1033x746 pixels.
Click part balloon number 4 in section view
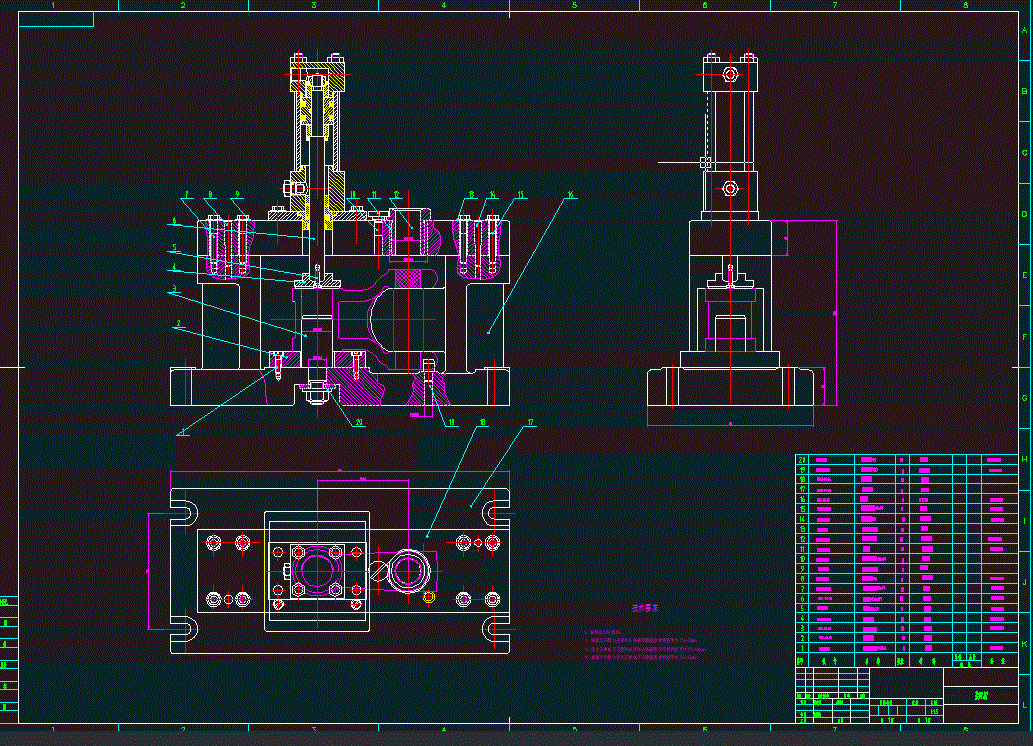pos(175,268)
